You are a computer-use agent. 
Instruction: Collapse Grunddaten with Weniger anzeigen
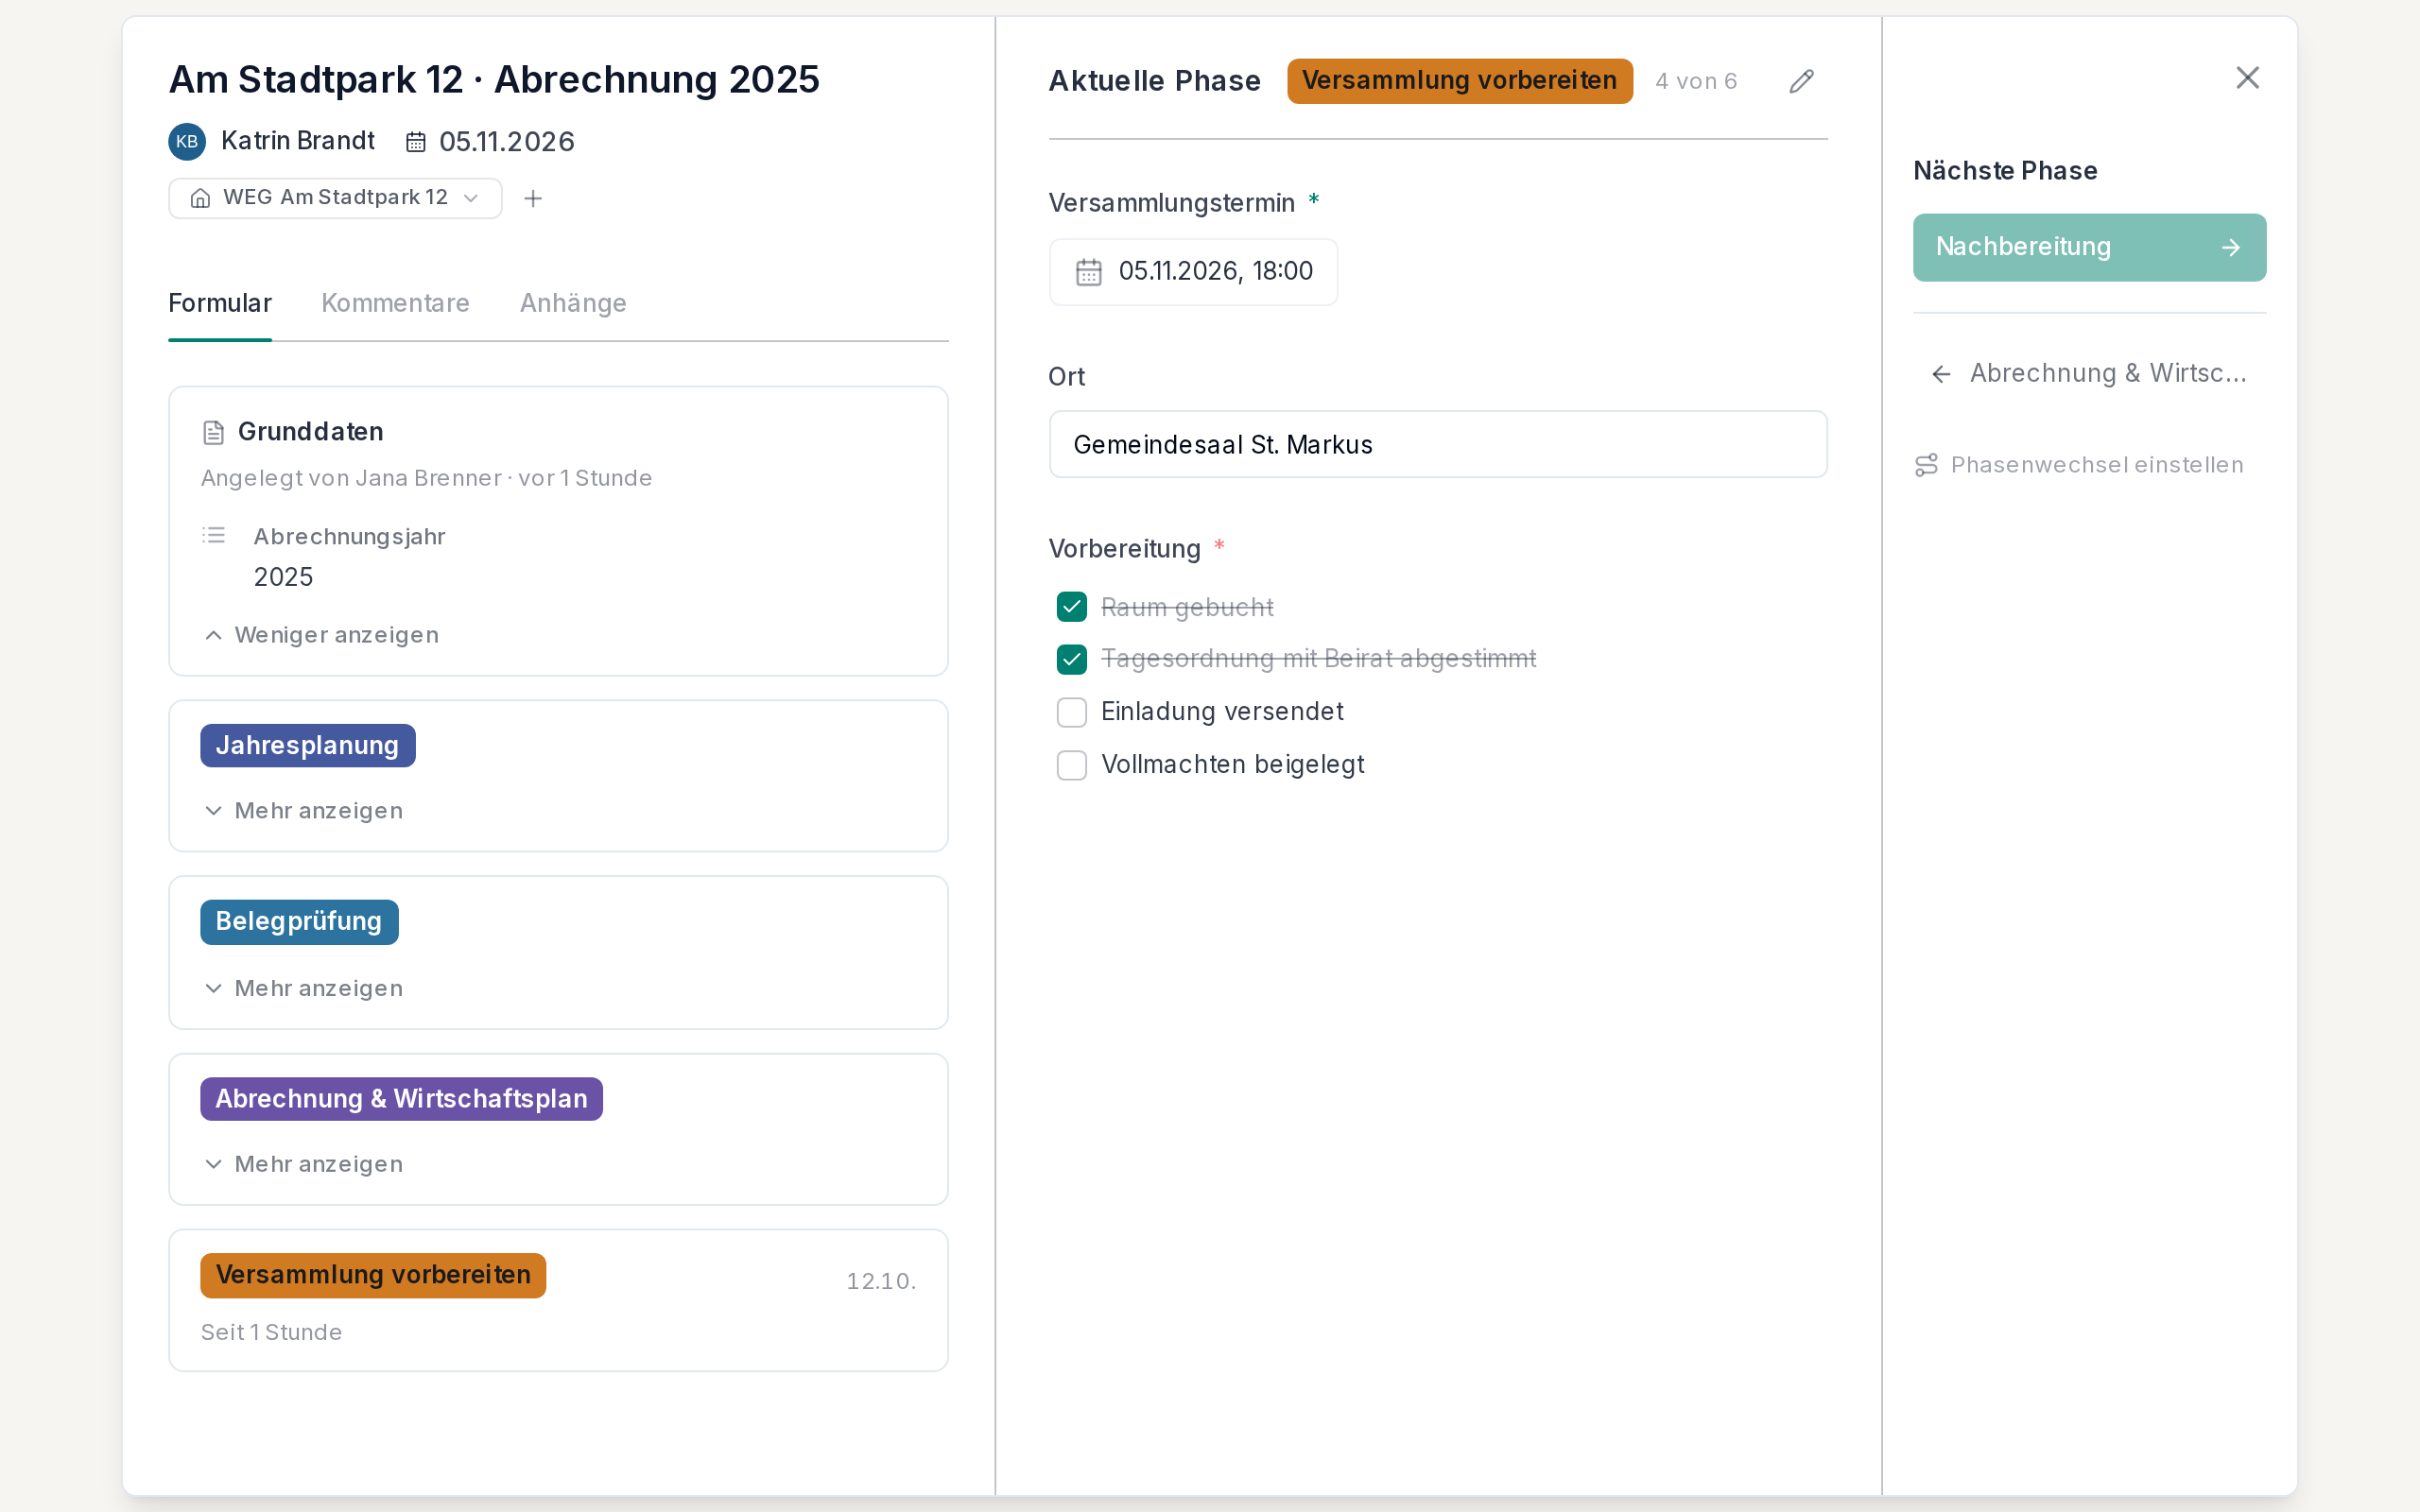coord(321,635)
